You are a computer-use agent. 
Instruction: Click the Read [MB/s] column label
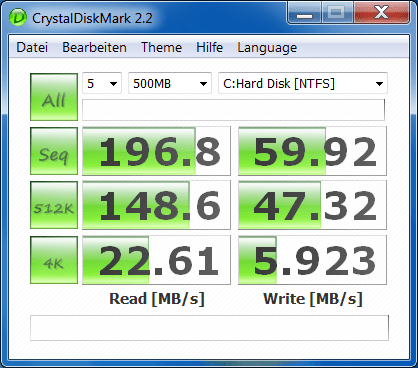157,299
